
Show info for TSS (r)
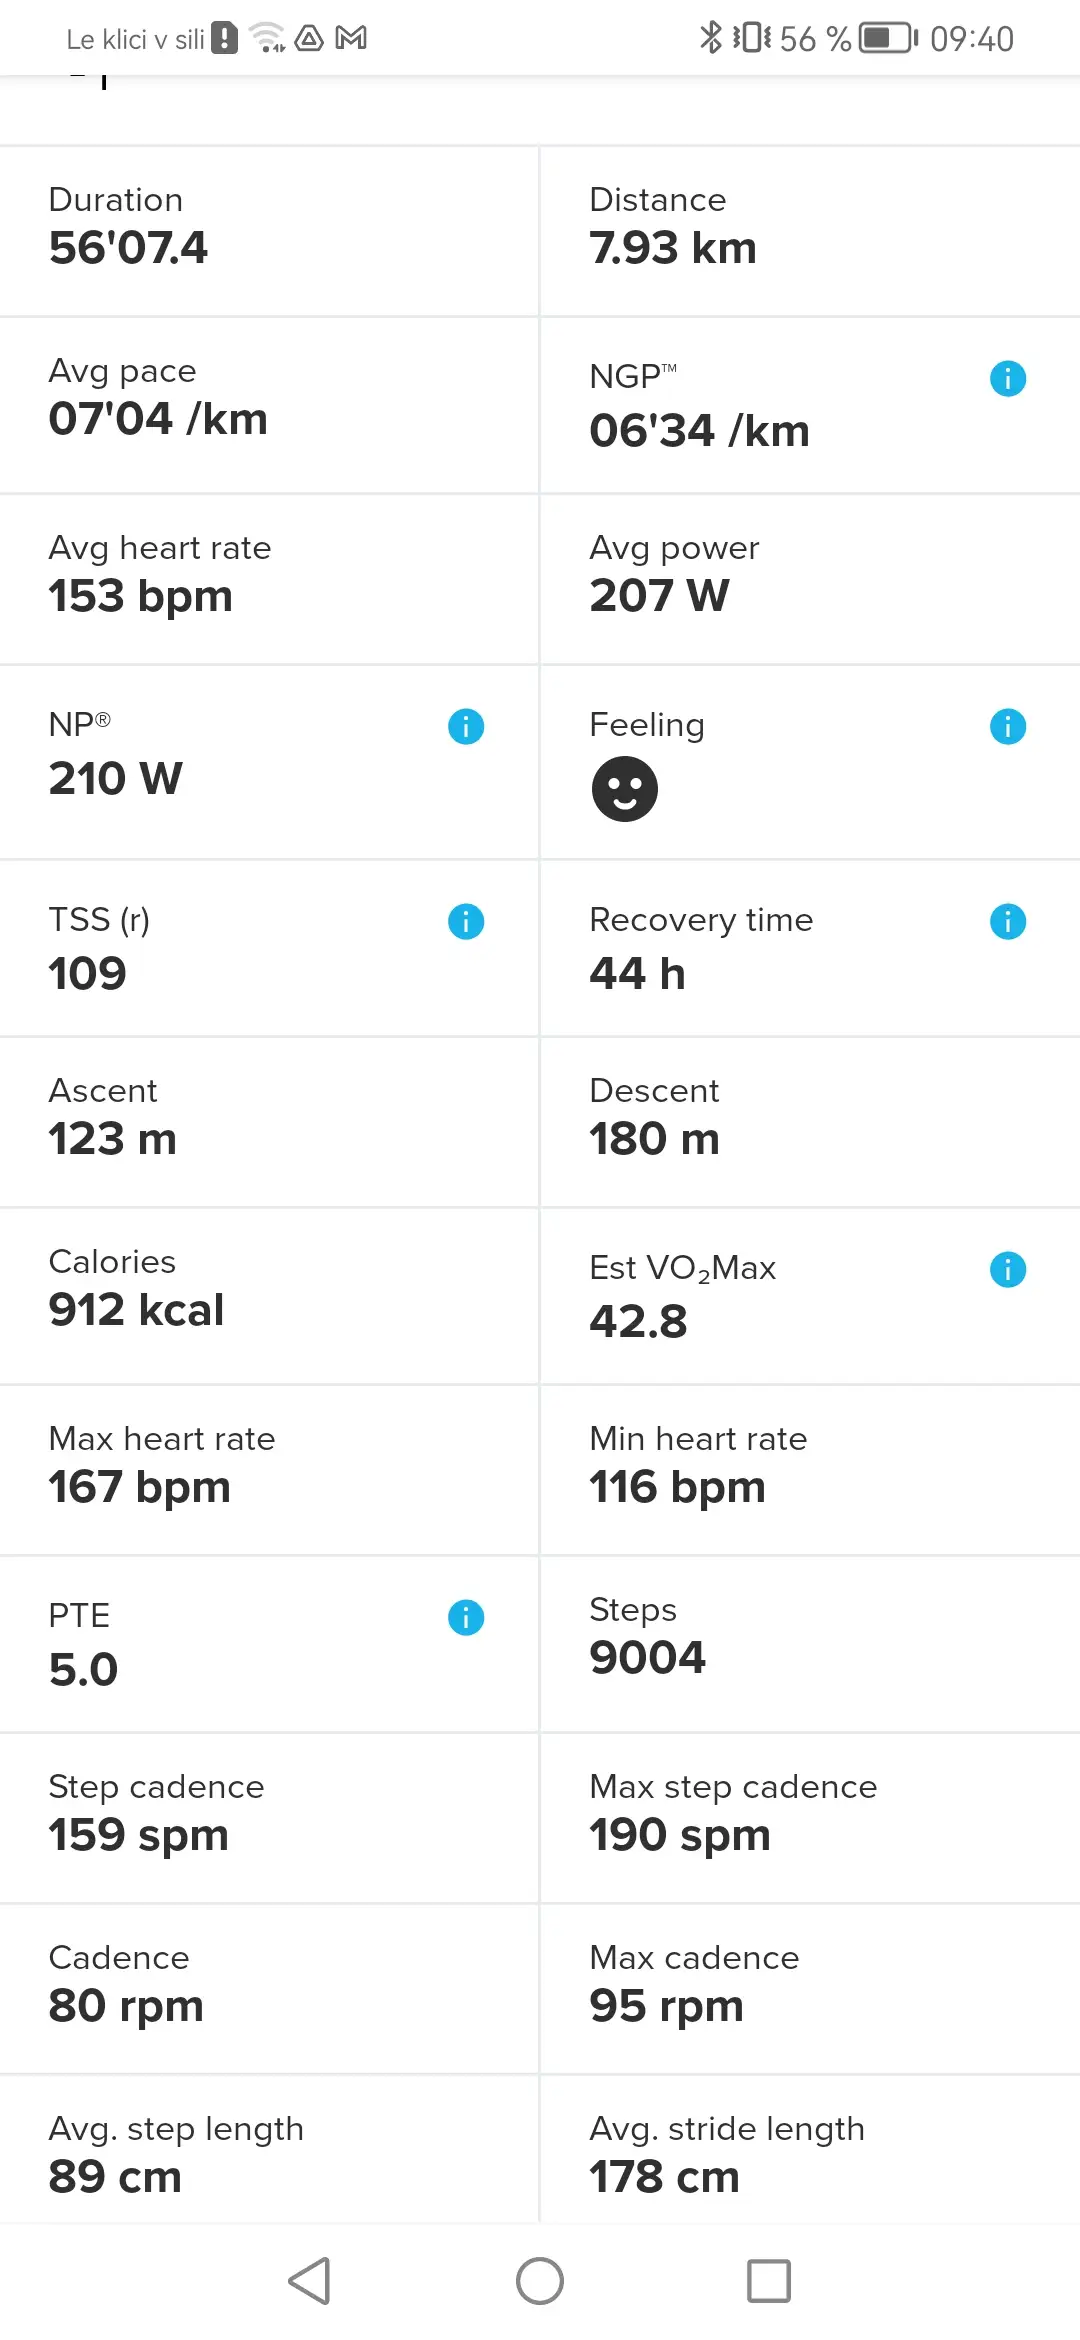click(x=466, y=922)
